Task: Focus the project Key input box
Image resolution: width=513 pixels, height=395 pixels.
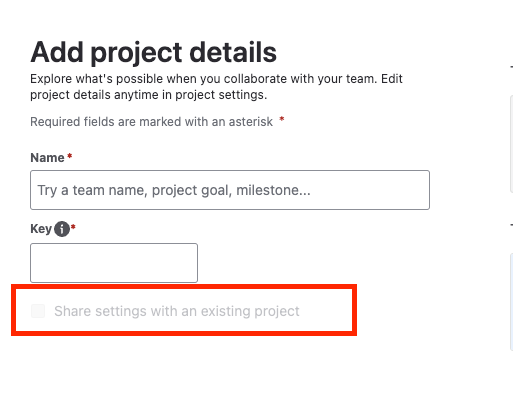Action: [114, 263]
